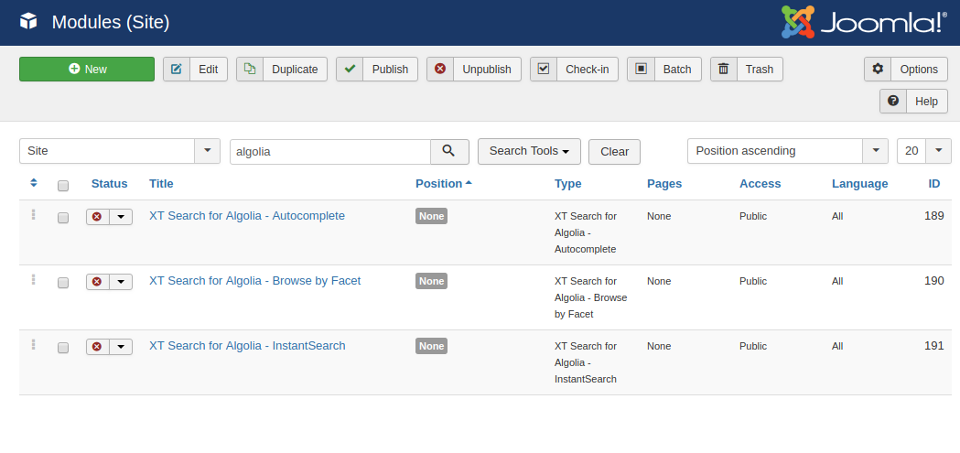
Task: Click the Check-in toolbar label
Action: tap(587, 69)
